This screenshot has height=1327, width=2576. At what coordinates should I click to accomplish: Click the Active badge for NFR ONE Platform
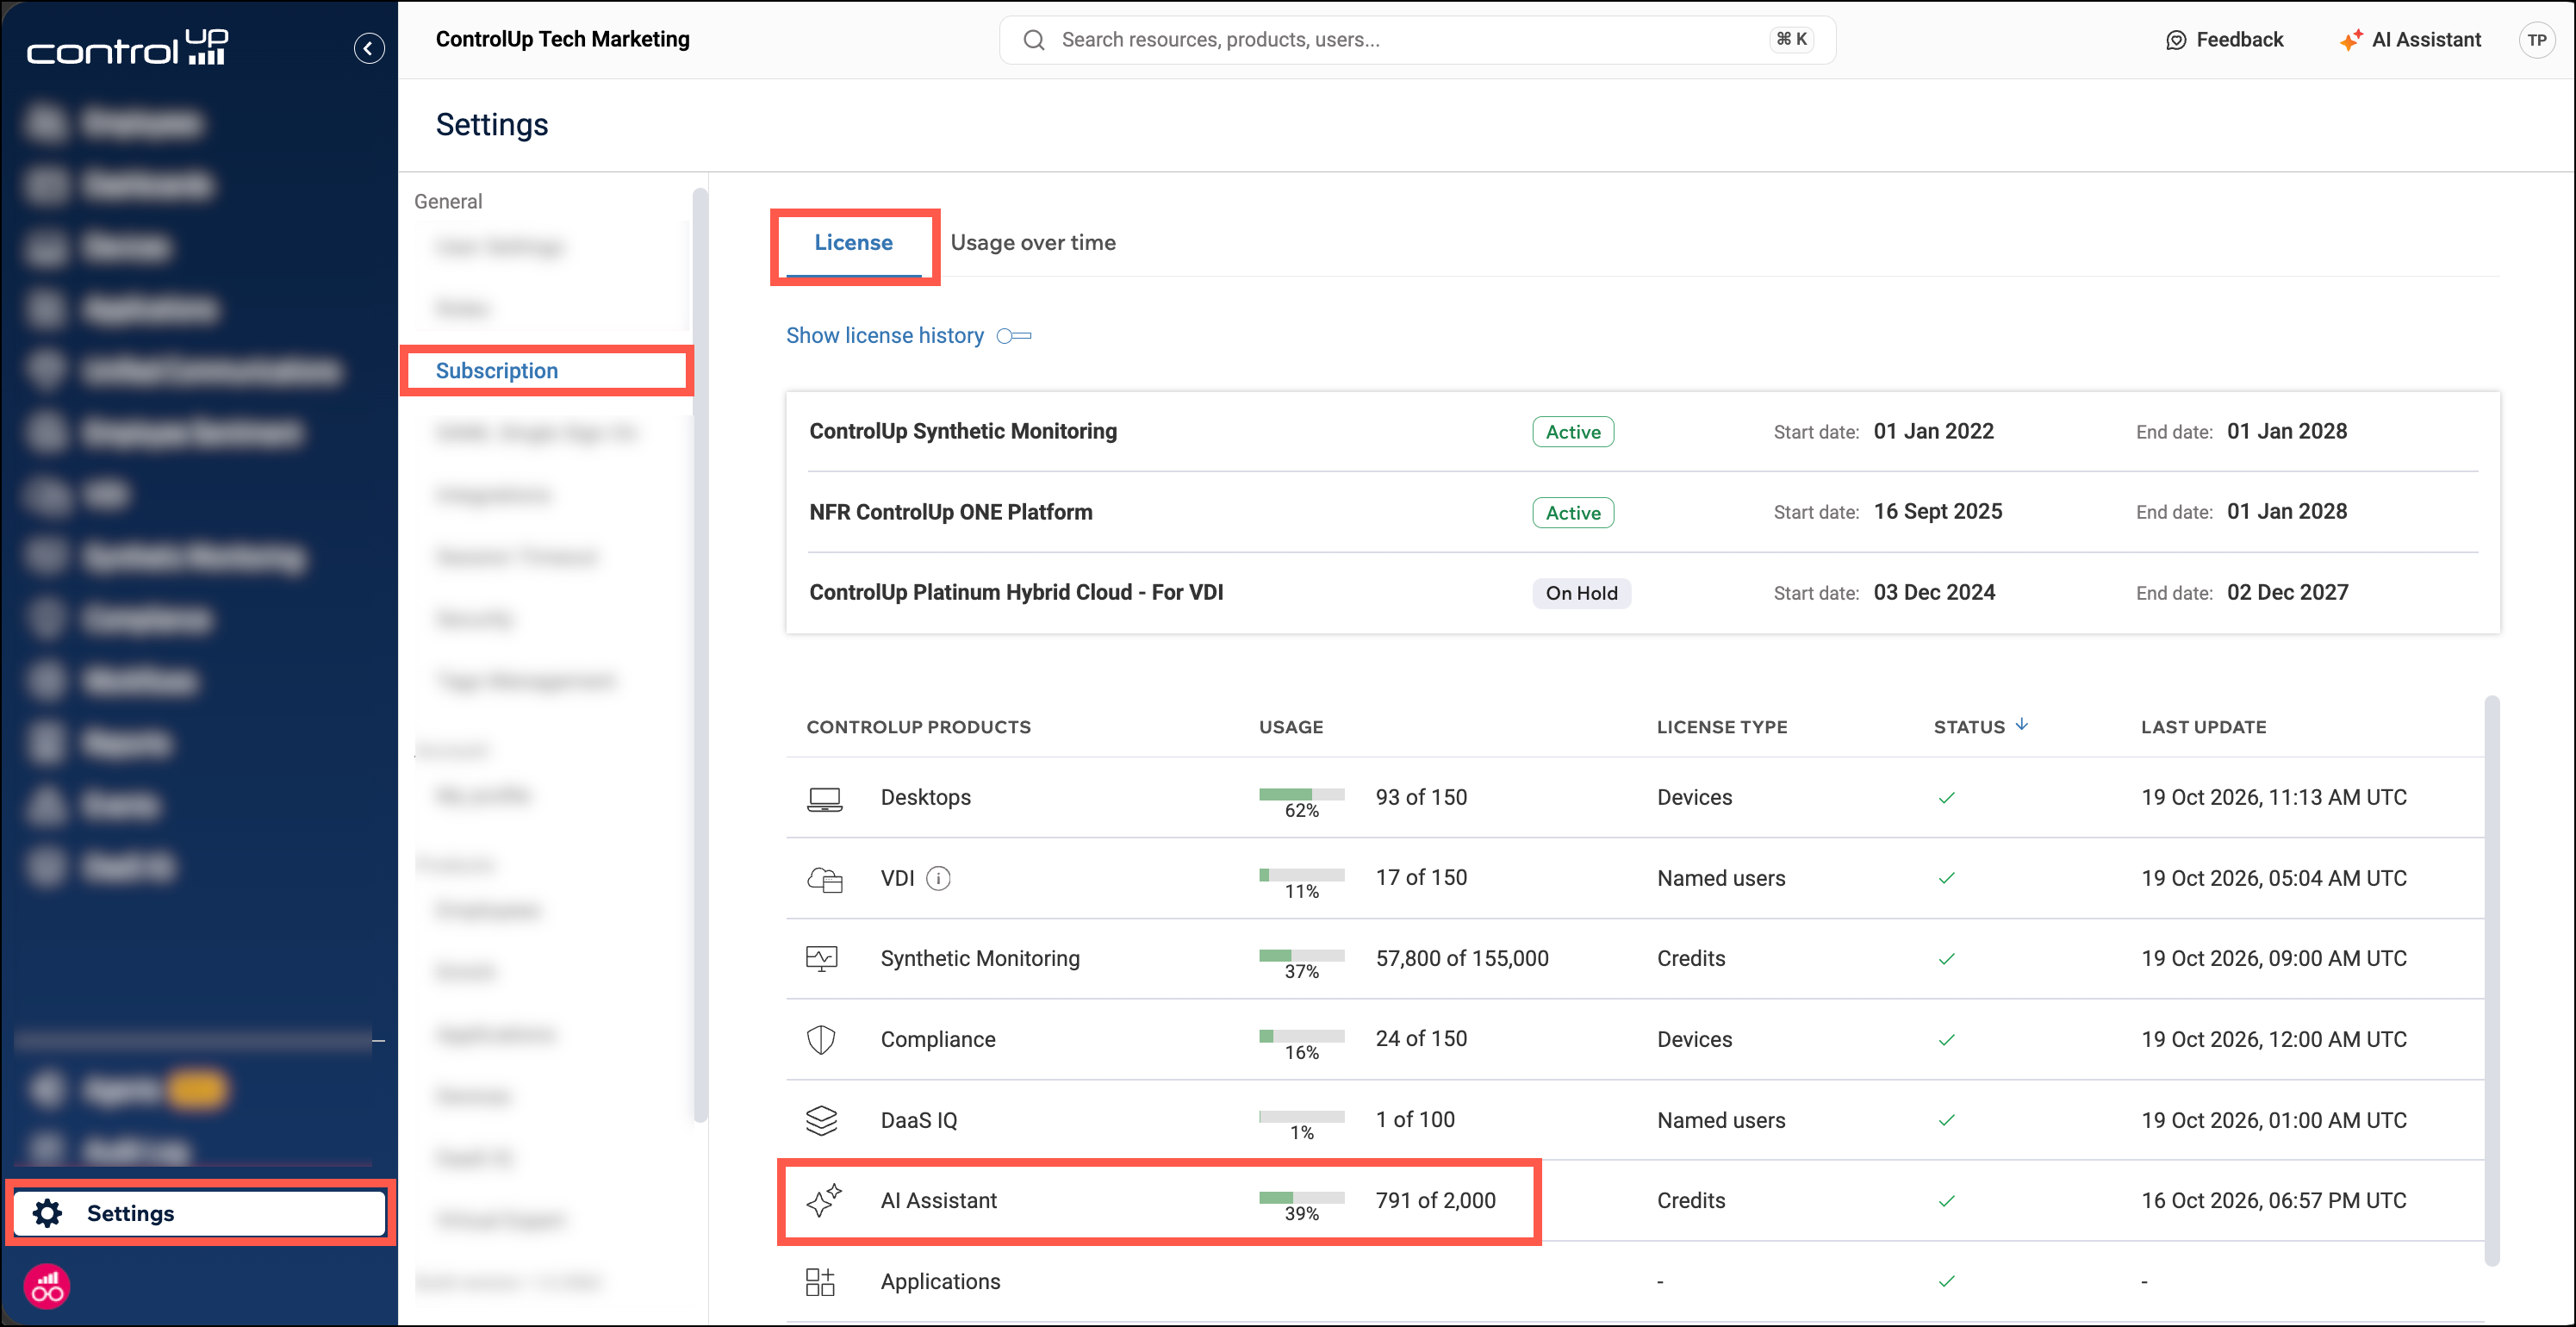click(1573, 513)
